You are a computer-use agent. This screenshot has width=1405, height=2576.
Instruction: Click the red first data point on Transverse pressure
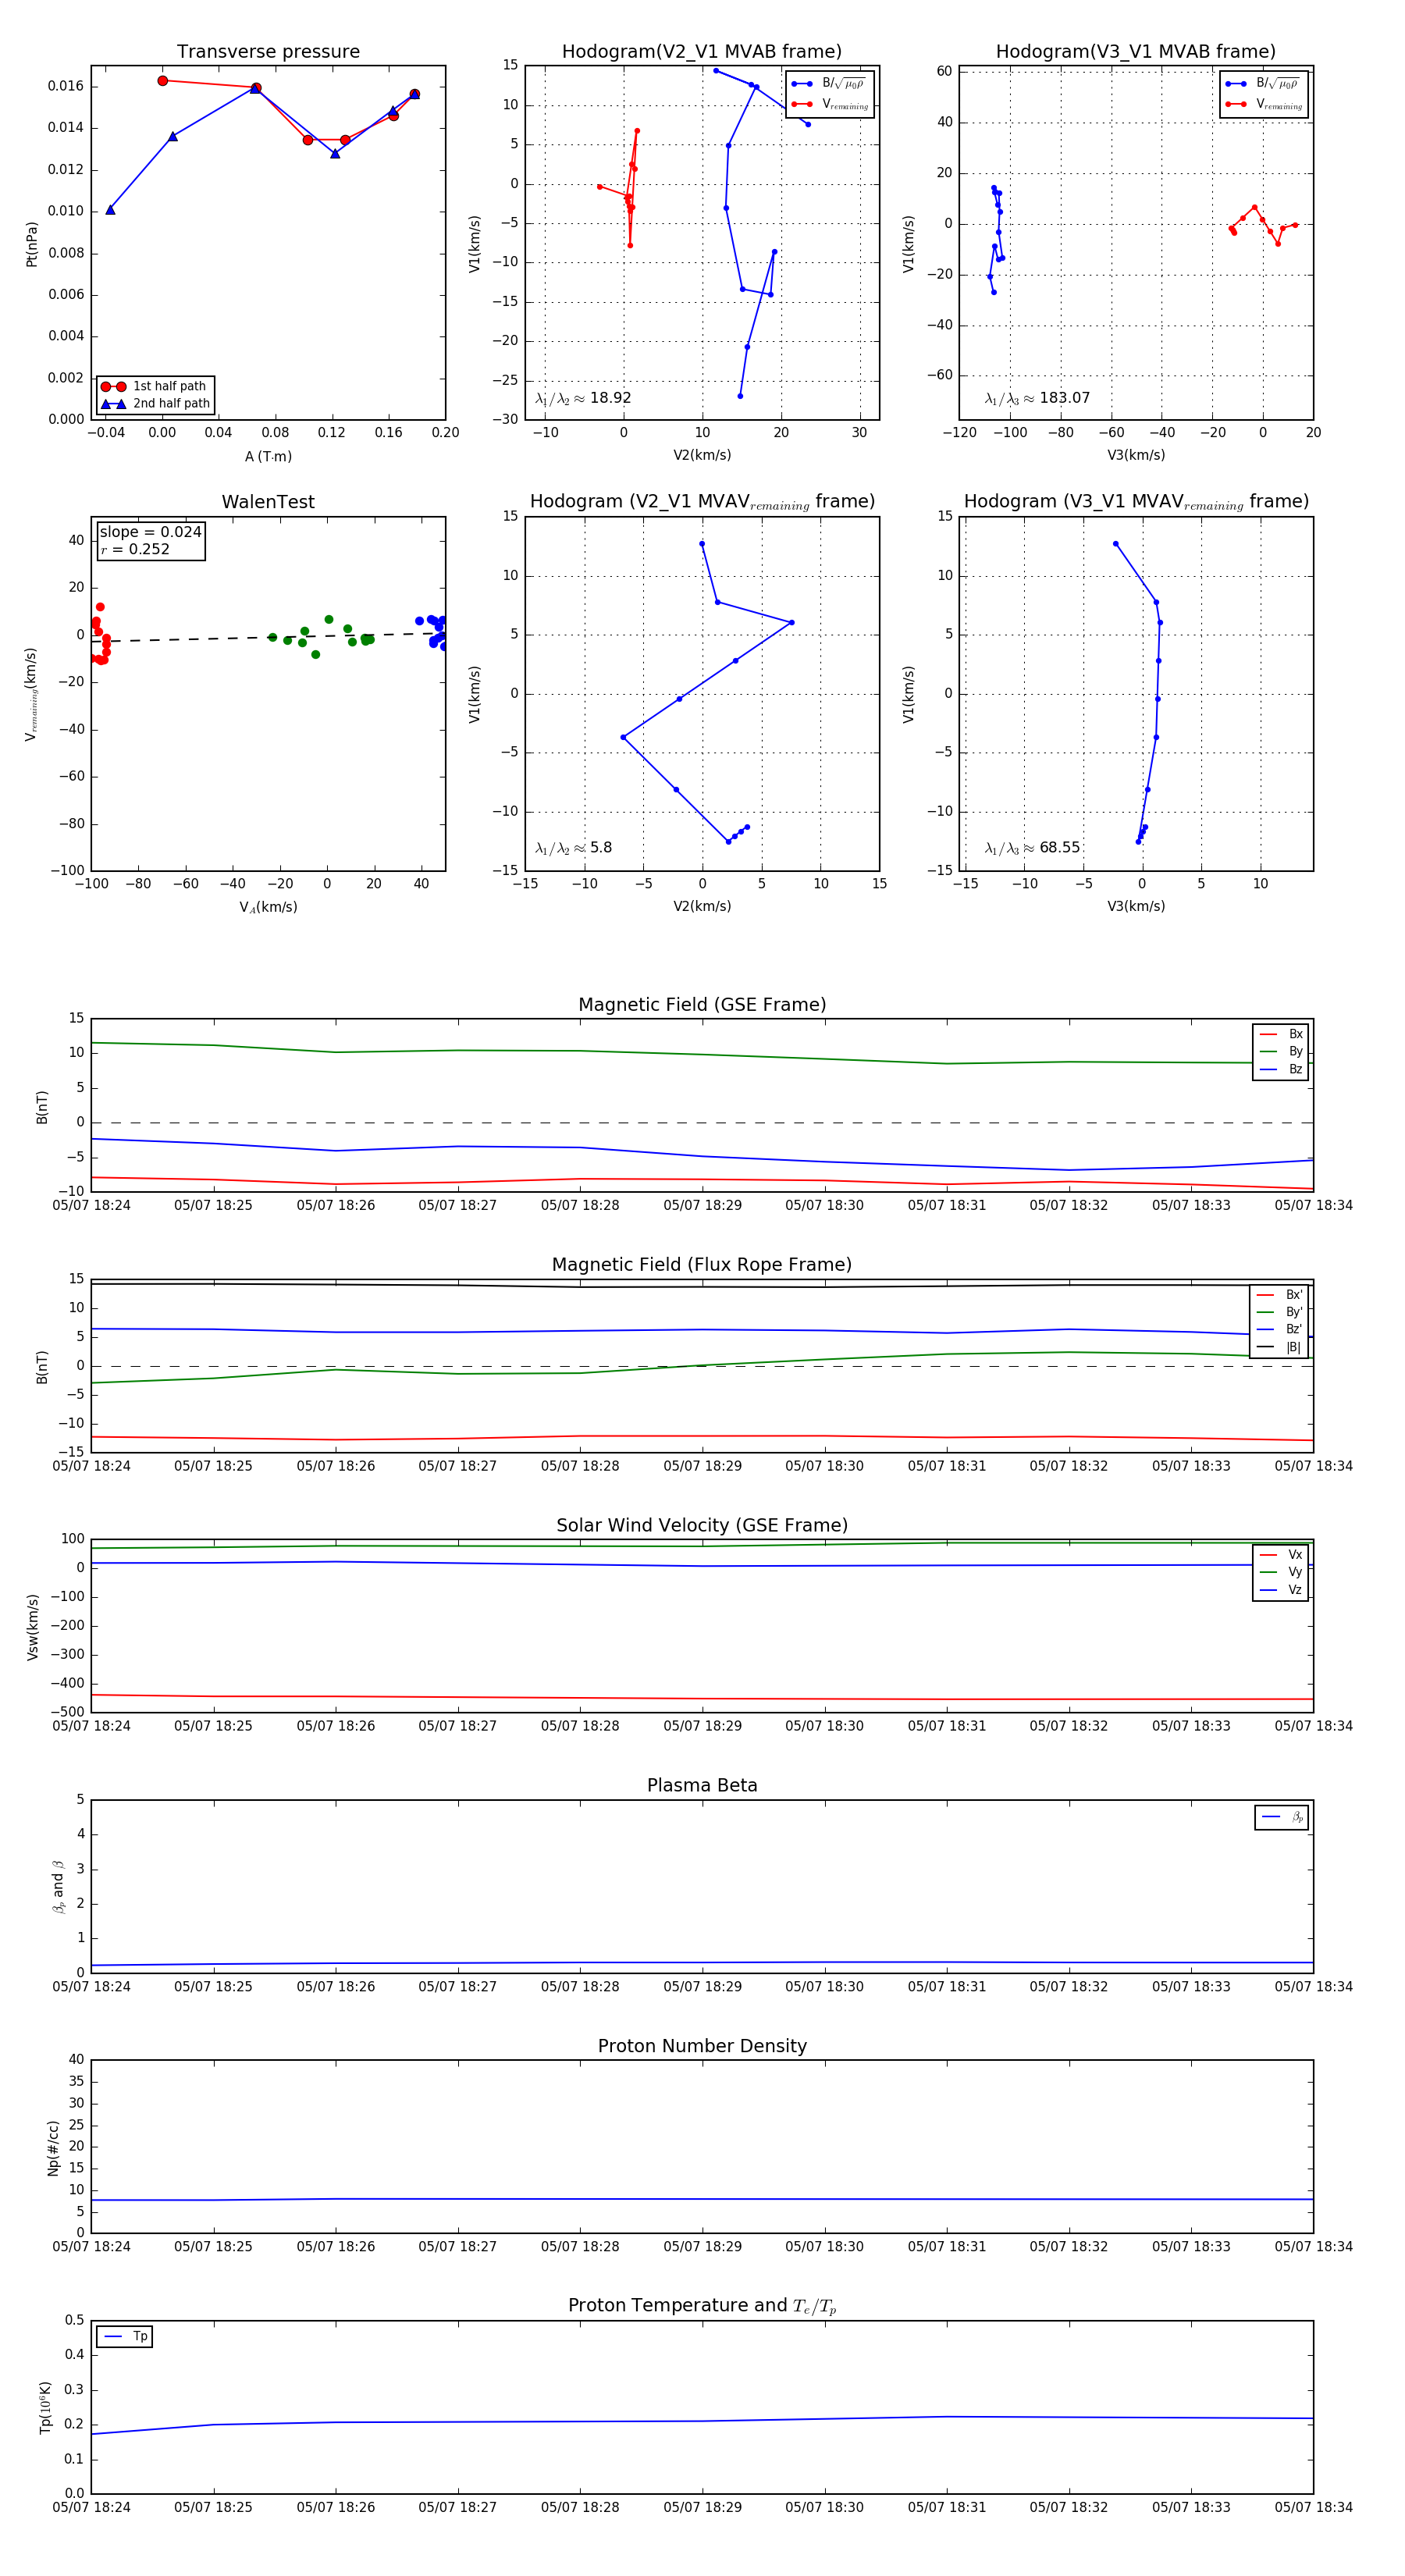tap(162, 81)
